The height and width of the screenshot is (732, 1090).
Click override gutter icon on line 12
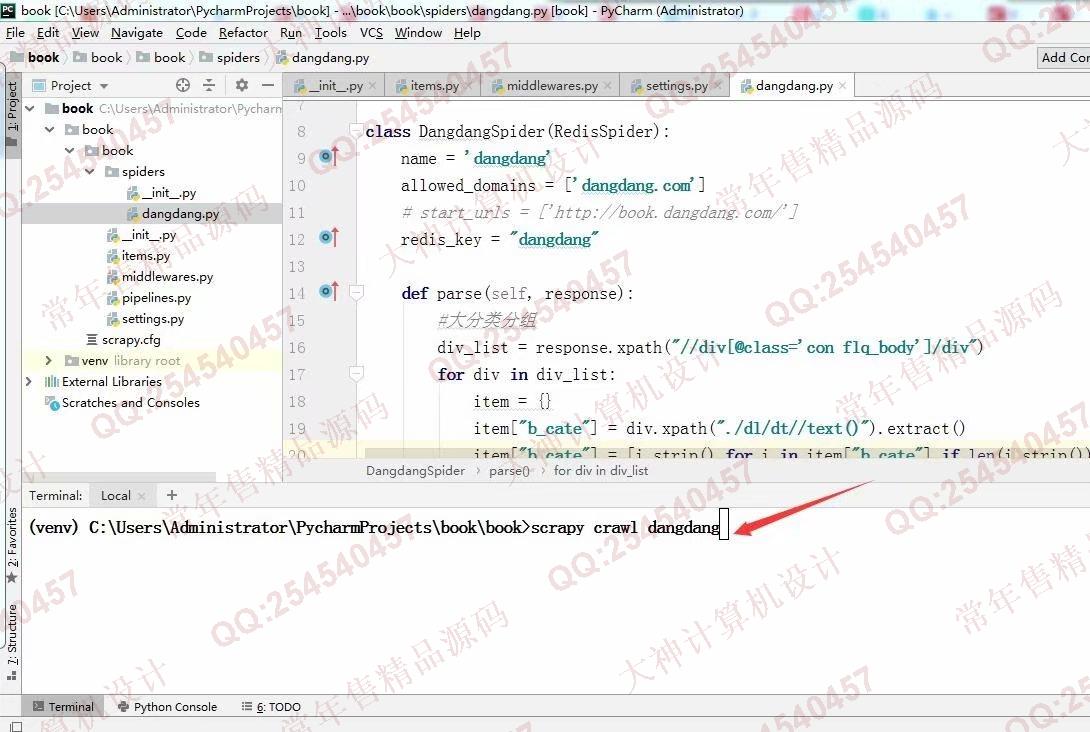coord(328,238)
